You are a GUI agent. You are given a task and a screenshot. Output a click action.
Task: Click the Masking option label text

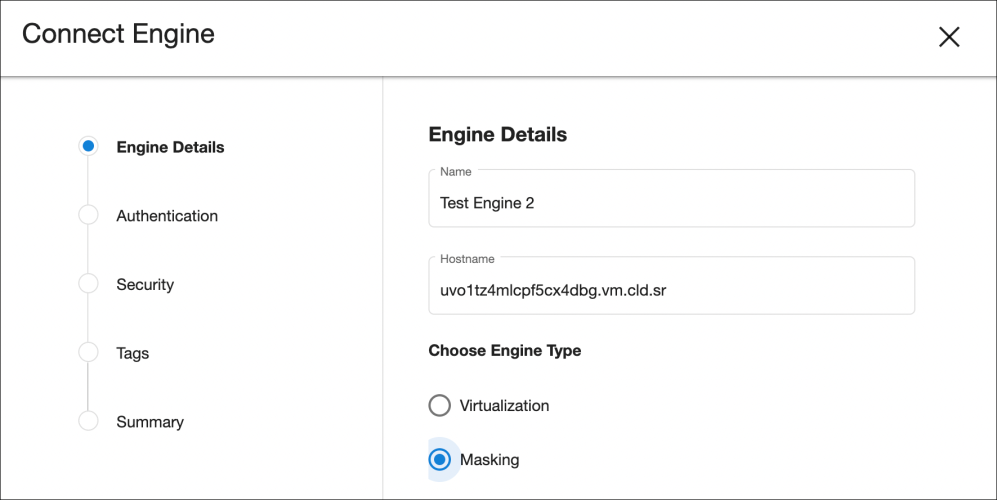click(x=489, y=460)
